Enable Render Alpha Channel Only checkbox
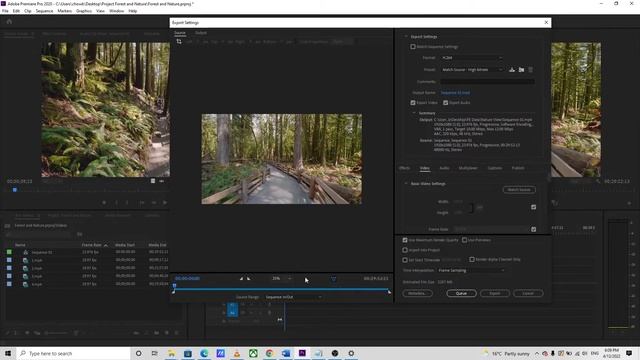640x360 pixels. 472,259
